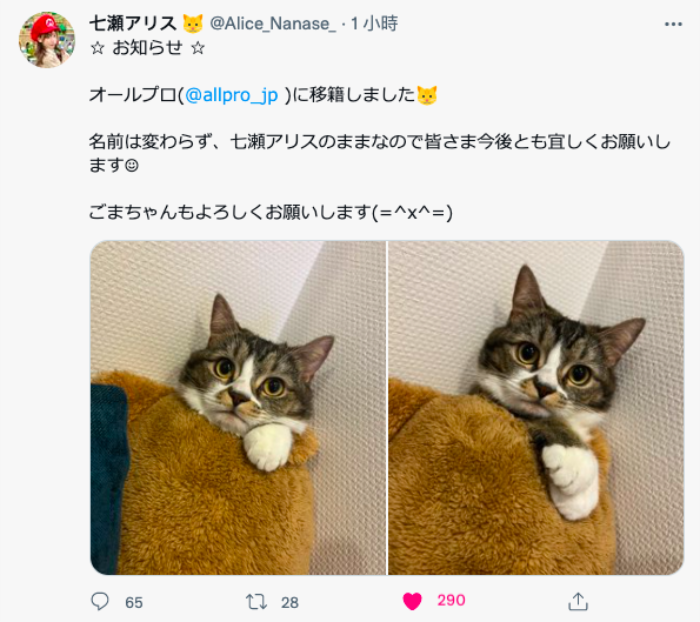Click the smiley emoji after ます
The width and height of the screenshot is (700, 622).
coord(132,166)
